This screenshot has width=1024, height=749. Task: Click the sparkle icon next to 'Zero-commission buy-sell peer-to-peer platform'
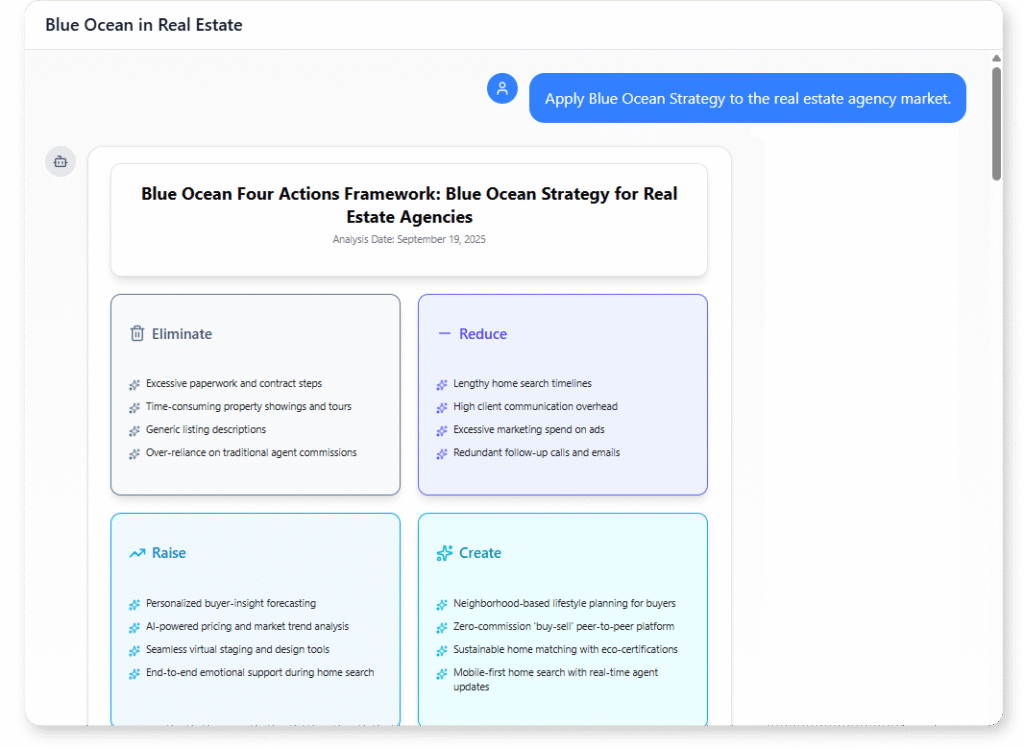[440, 627]
